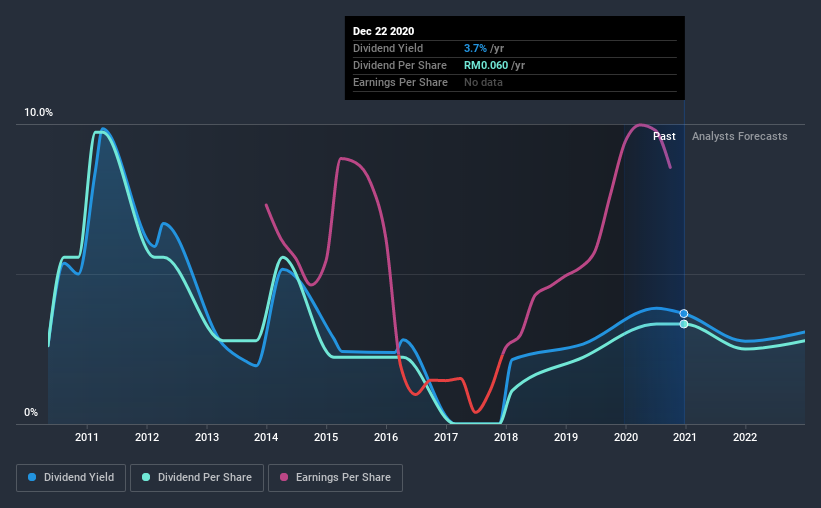
Task: Click the 10.0% y-axis label
Action: (38, 113)
